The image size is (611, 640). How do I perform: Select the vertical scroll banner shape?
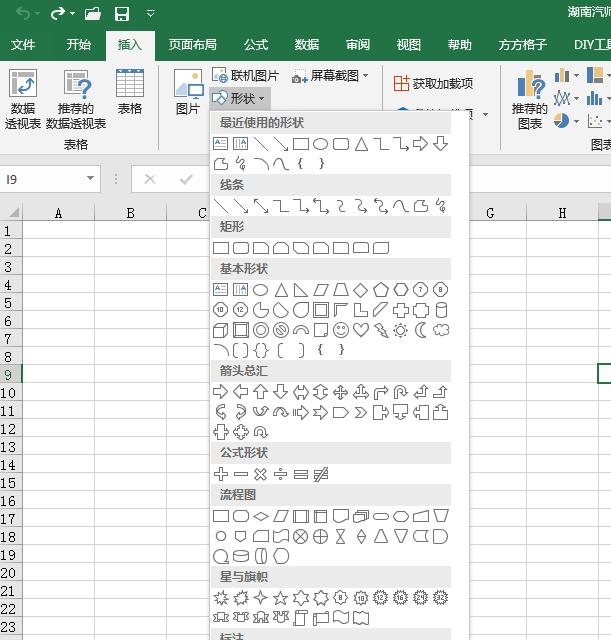click(301, 618)
